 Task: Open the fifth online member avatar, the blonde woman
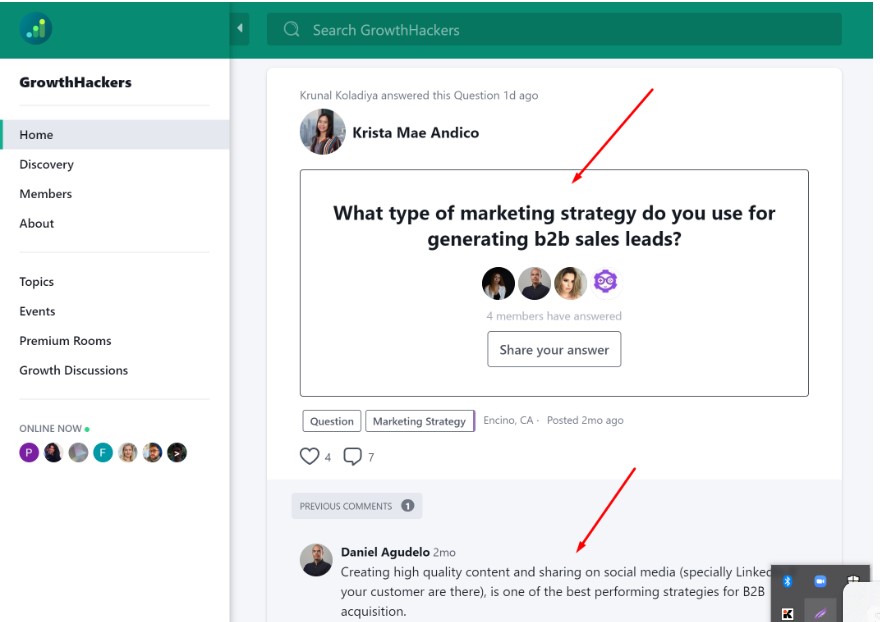click(127, 452)
